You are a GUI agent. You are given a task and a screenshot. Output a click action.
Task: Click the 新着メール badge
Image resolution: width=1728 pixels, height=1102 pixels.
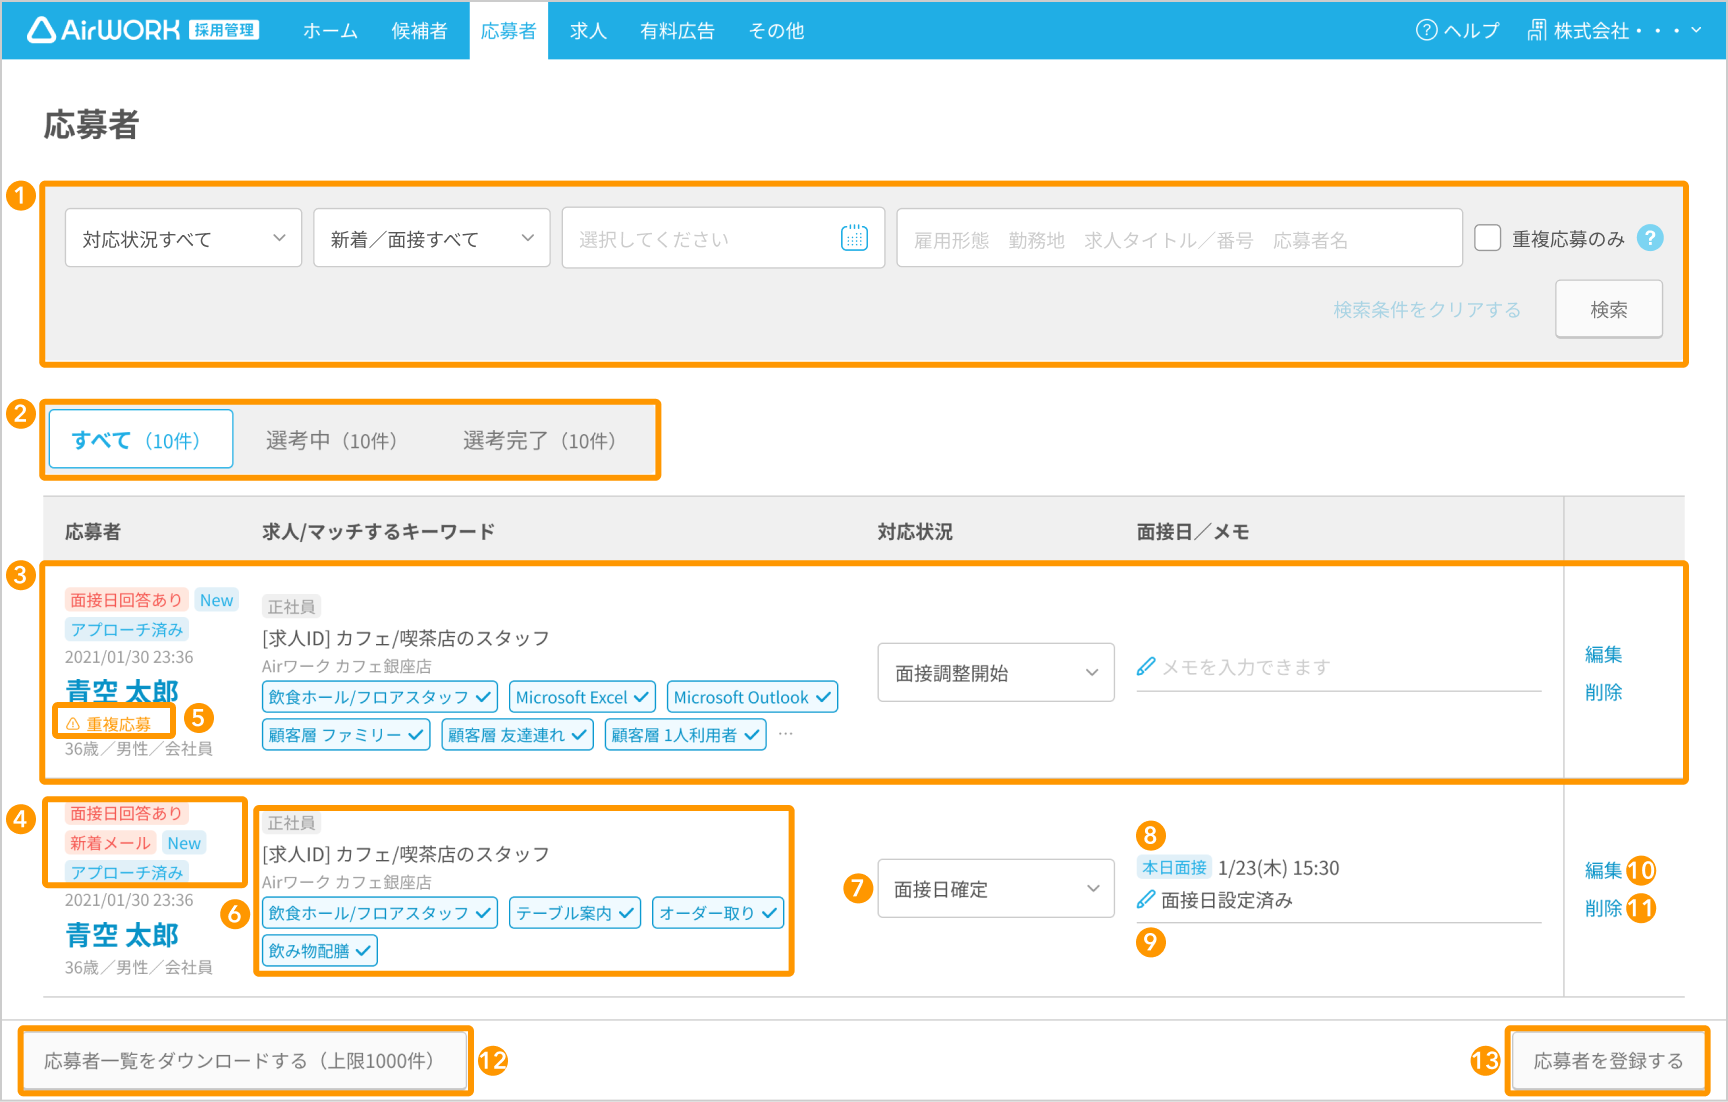110,843
